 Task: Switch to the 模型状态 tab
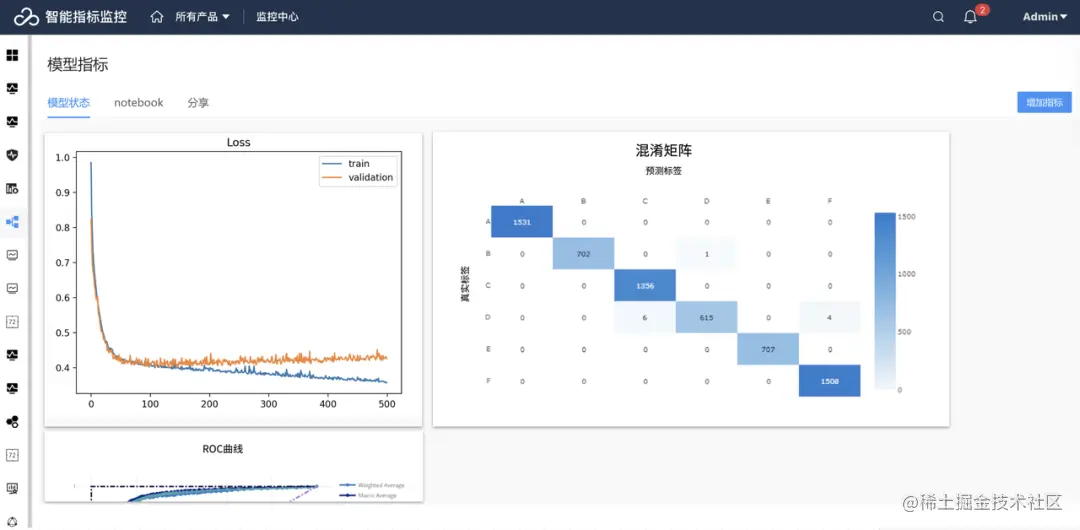(68, 103)
